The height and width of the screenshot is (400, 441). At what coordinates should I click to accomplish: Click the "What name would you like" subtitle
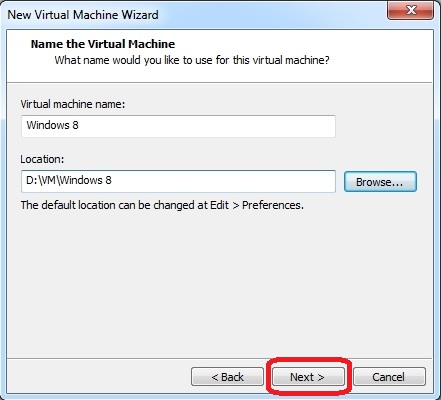tap(192, 60)
